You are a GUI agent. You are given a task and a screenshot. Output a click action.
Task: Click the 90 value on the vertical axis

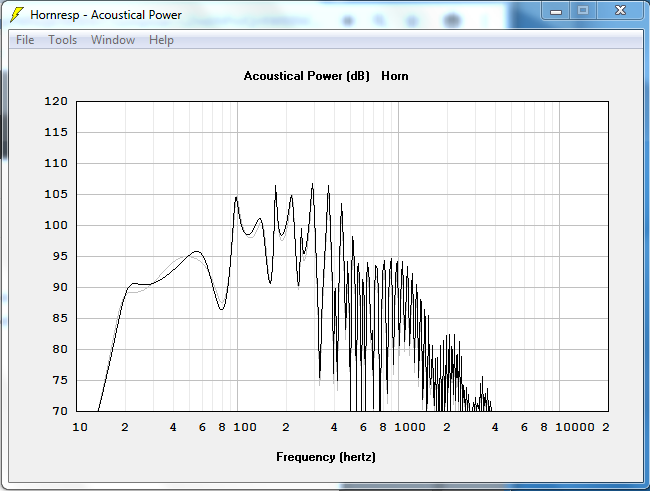click(60, 287)
